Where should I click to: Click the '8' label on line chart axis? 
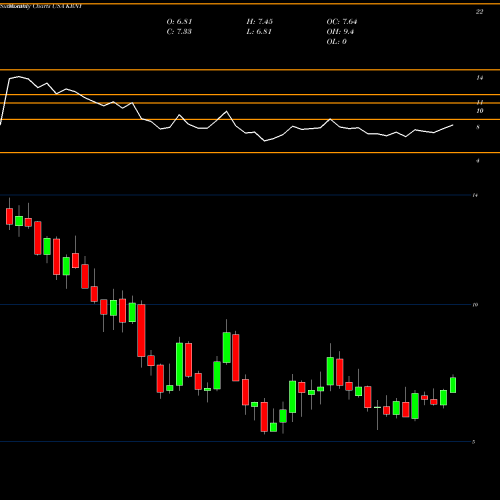pos(478,127)
